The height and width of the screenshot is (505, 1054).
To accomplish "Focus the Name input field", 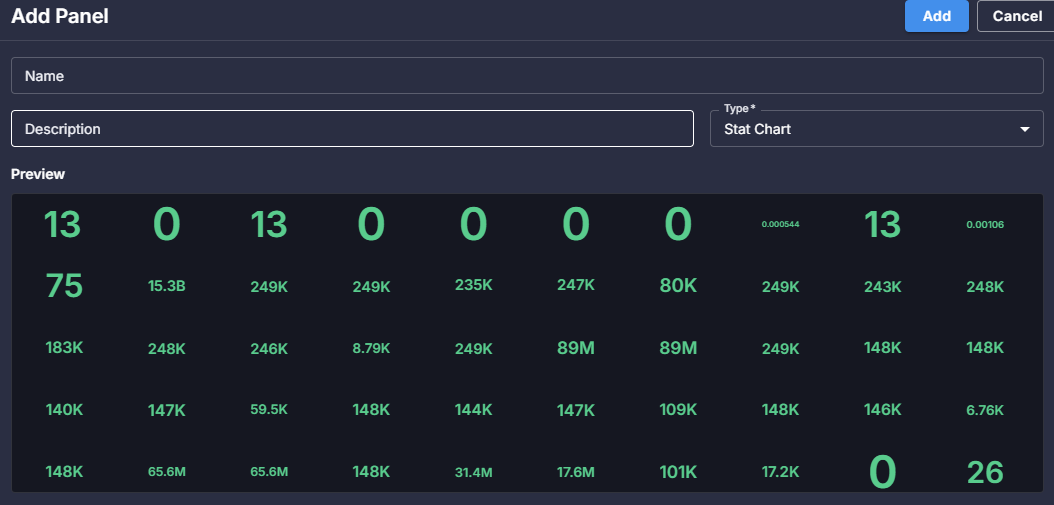I will coord(527,76).
